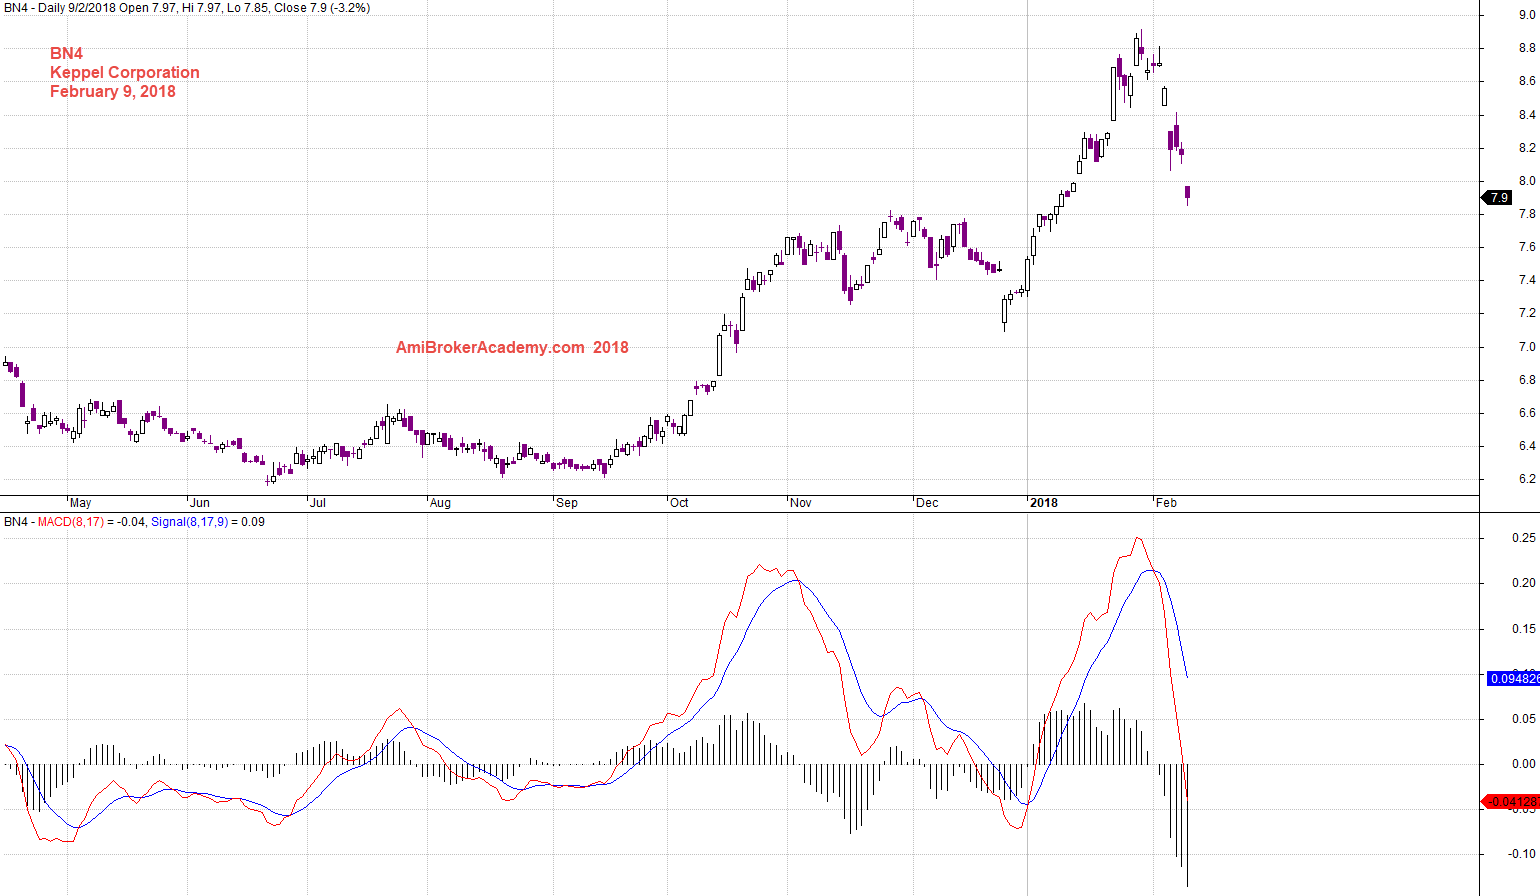Click the 6.6 price axis label
This screenshot has height=896, width=1540.
(1527, 413)
